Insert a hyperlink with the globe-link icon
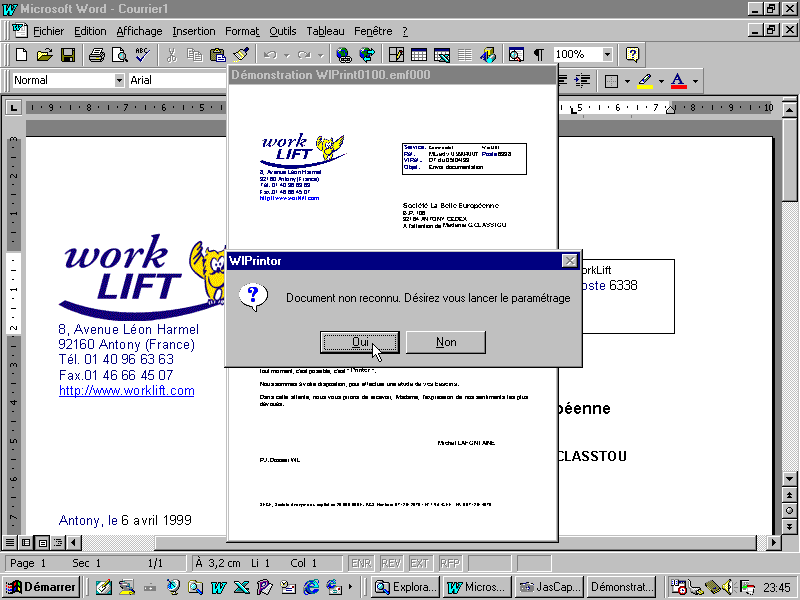The width and height of the screenshot is (800, 600). pos(343,54)
